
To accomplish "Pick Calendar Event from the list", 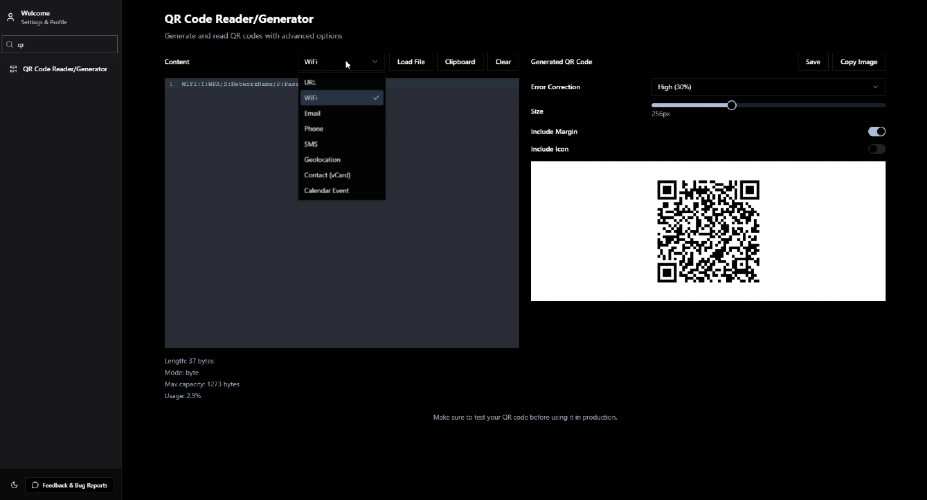I will pos(342,190).
